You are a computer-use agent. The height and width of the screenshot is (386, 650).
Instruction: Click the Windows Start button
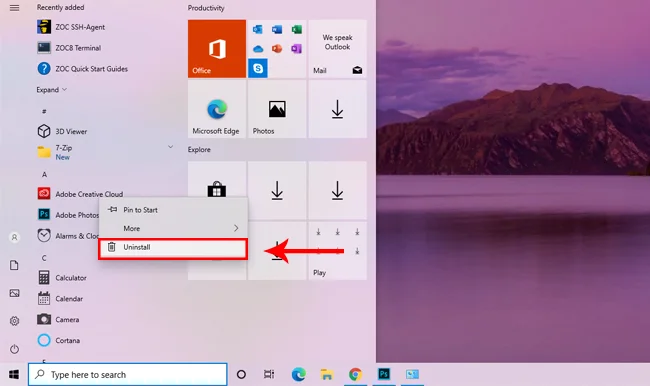click(x=14, y=374)
